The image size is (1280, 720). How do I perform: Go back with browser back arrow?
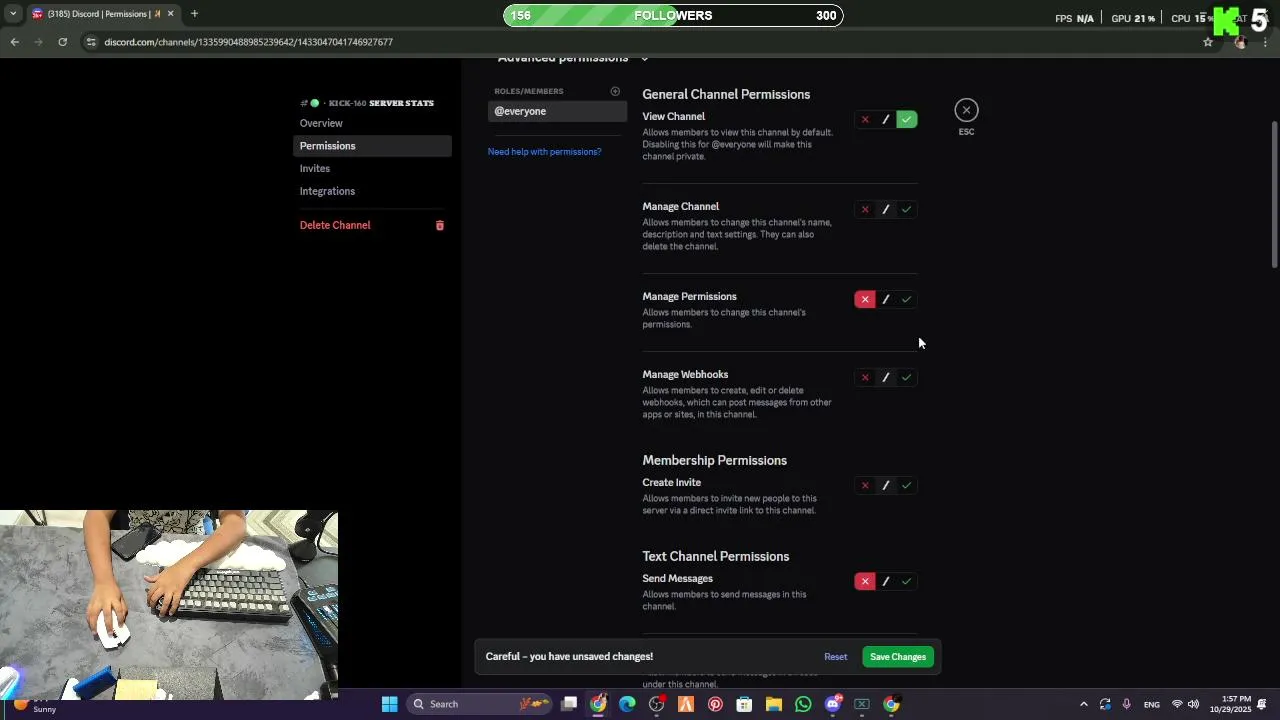[14, 42]
